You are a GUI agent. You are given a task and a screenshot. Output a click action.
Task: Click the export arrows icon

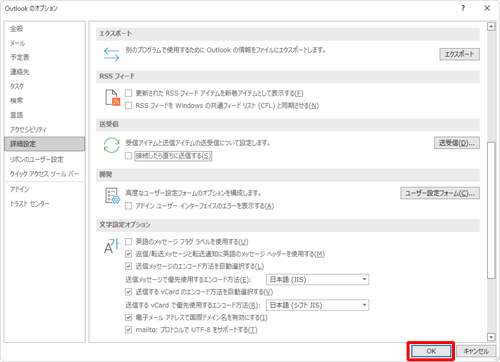point(111,54)
